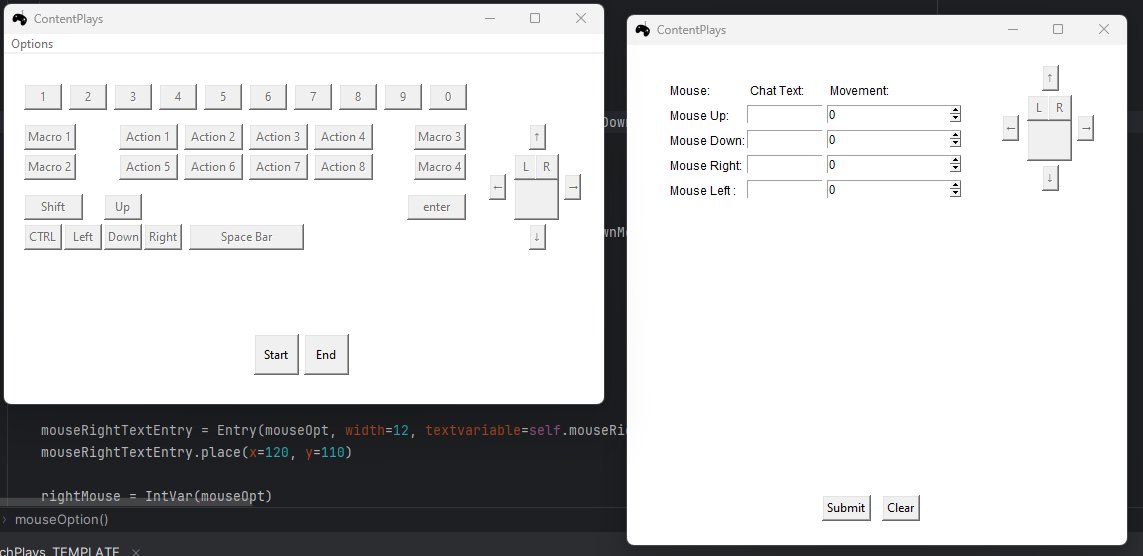Select the Macro 2 button
Image resolution: width=1143 pixels, height=556 pixels.
pos(50,167)
